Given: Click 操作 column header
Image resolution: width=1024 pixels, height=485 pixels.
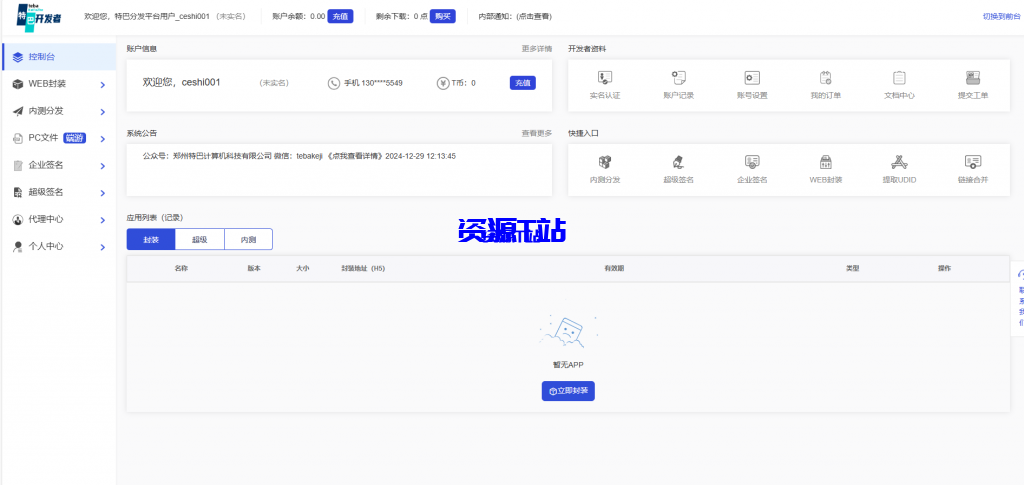Looking at the screenshot, I should (944, 268).
